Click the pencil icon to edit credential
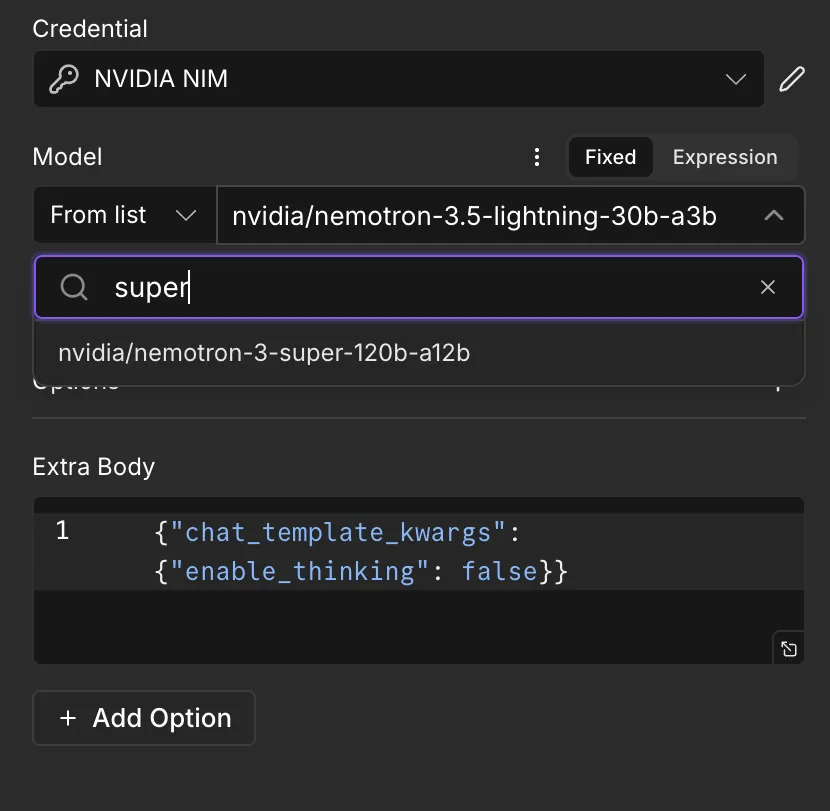Viewport: 830px width, 811px height. (x=792, y=79)
